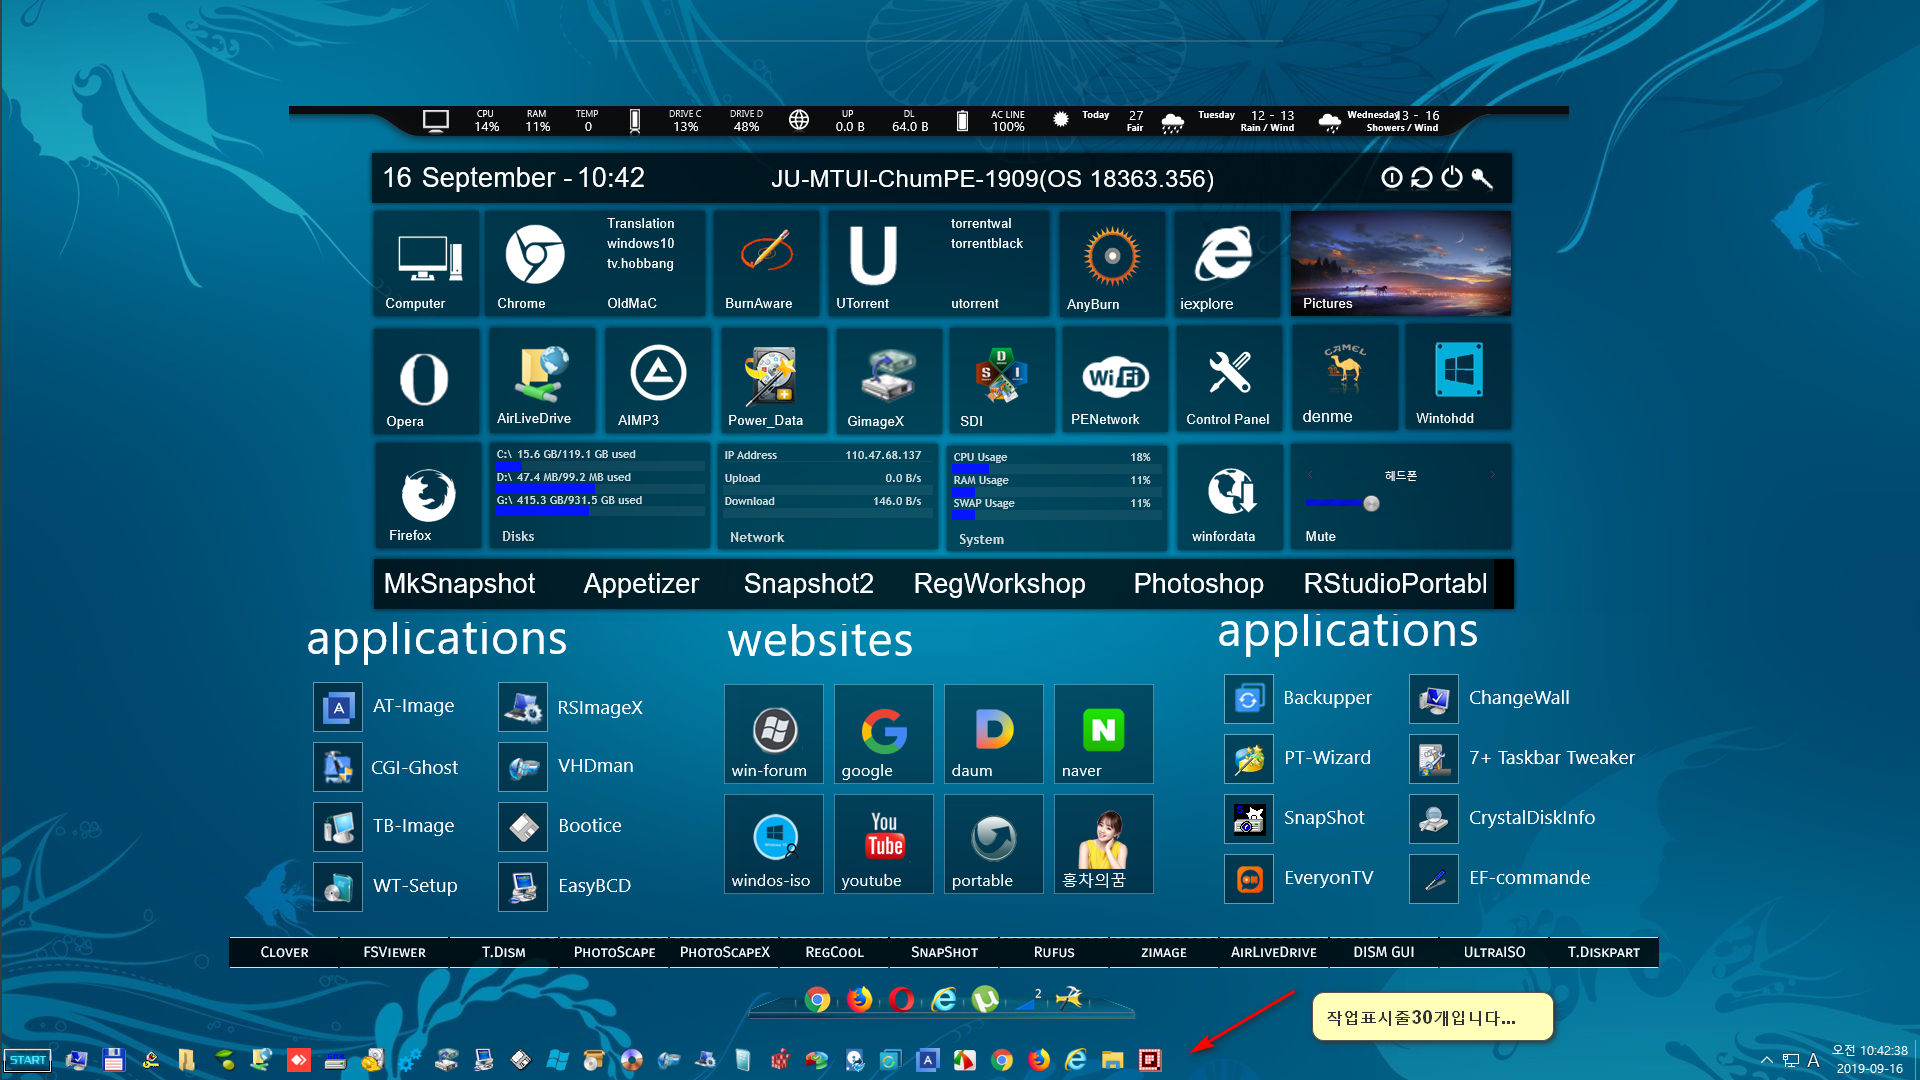Open BurnAware tile
Image resolution: width=1920 pixels, height=1080 pixels.
pos(765,264)
